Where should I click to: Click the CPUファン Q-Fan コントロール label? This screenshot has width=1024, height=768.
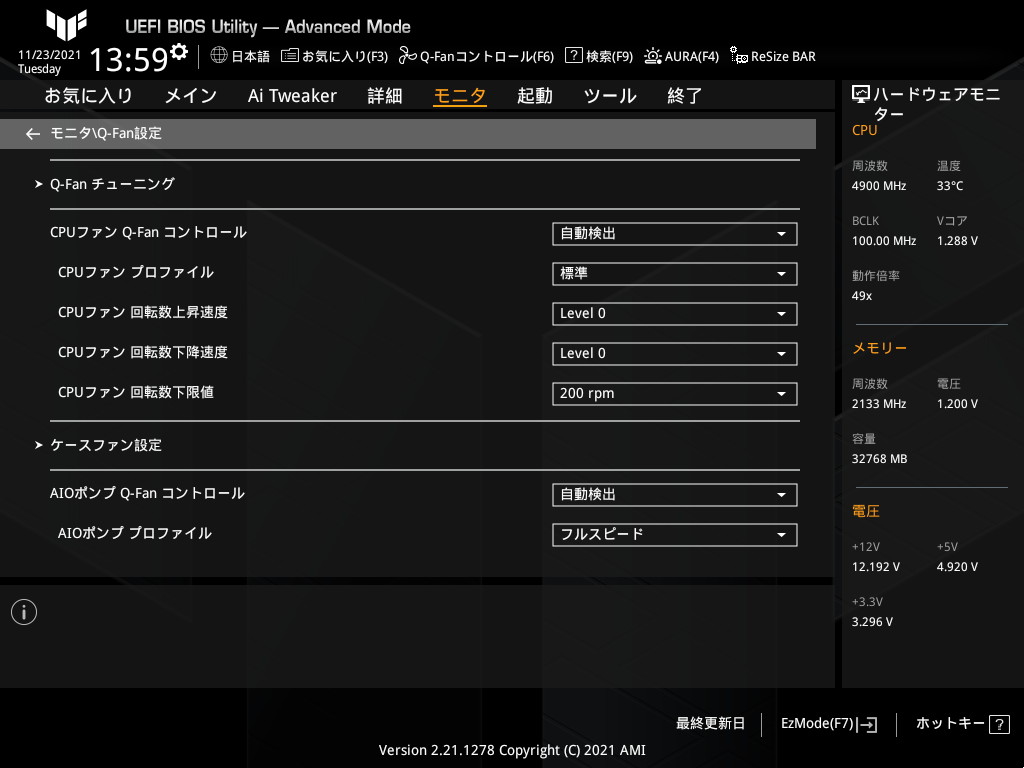coord(148,232)
